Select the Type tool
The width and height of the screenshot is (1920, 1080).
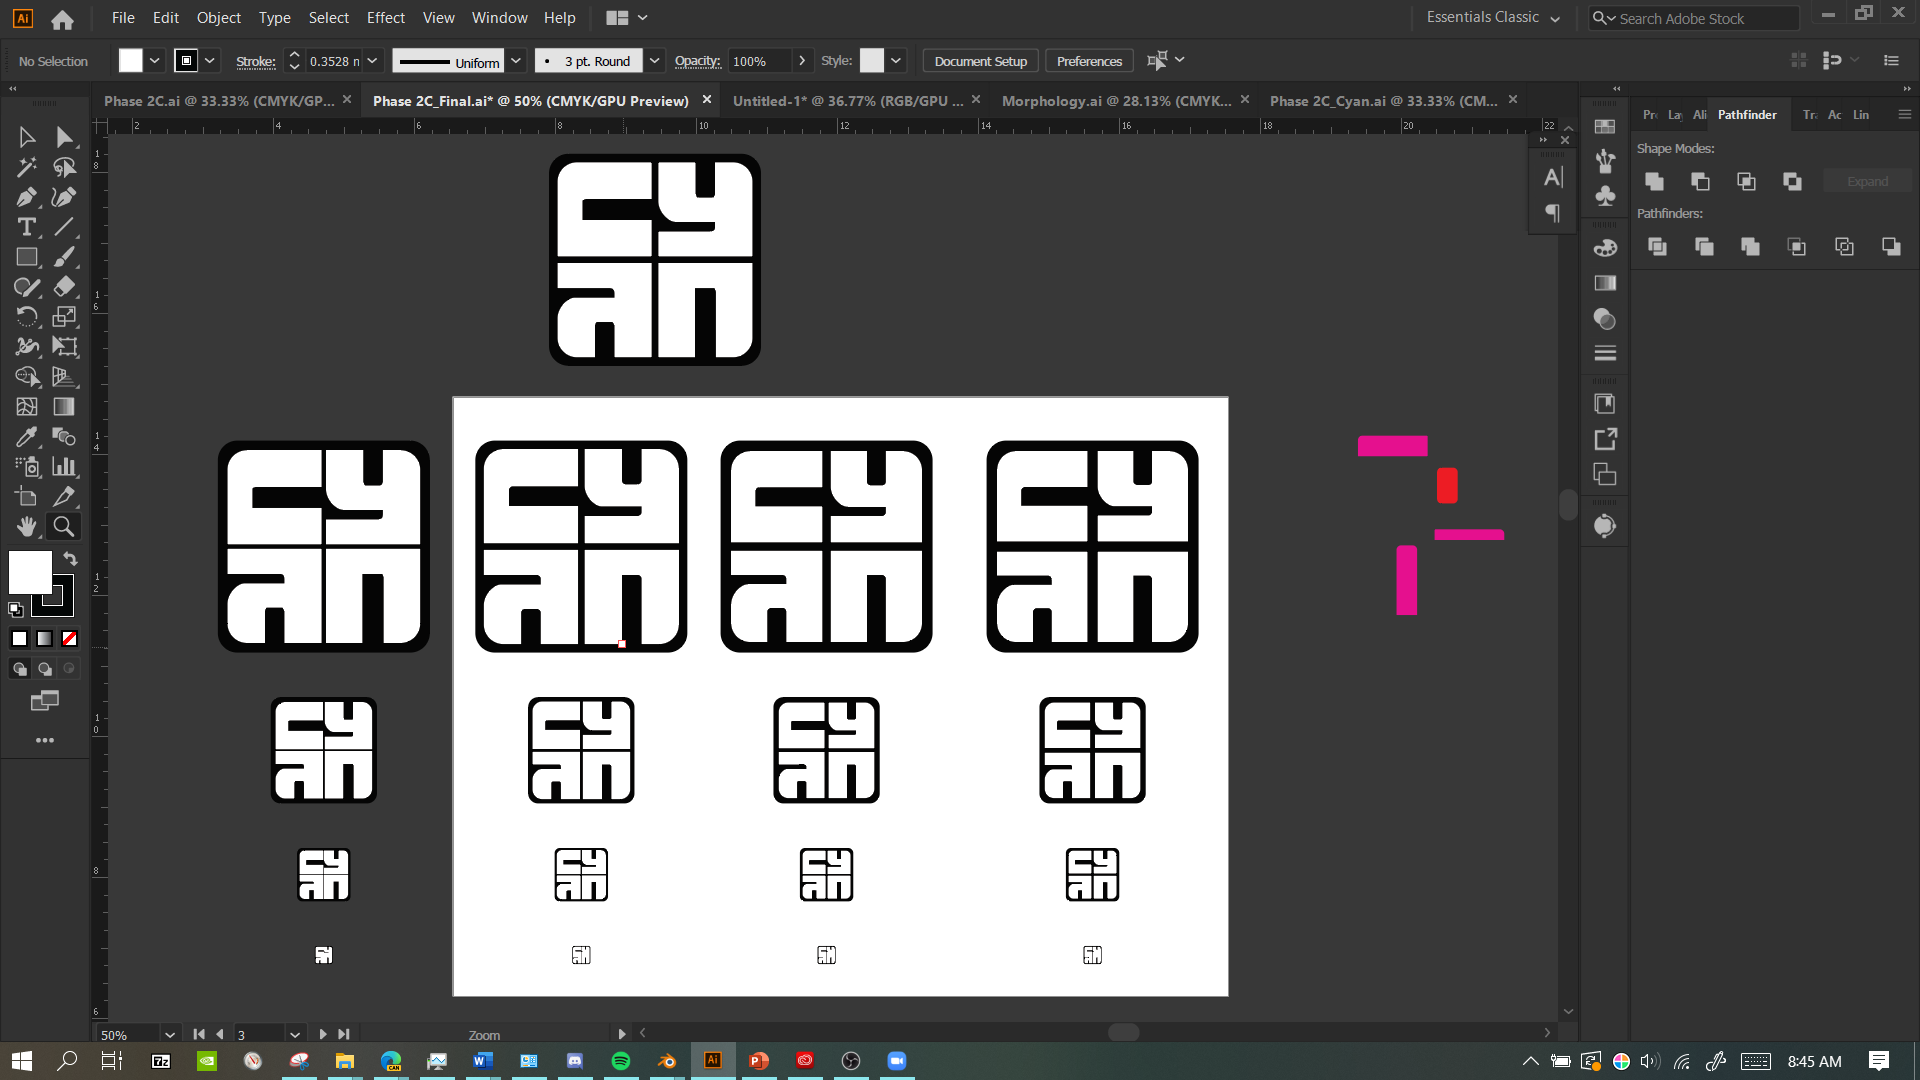coord(27,227)
